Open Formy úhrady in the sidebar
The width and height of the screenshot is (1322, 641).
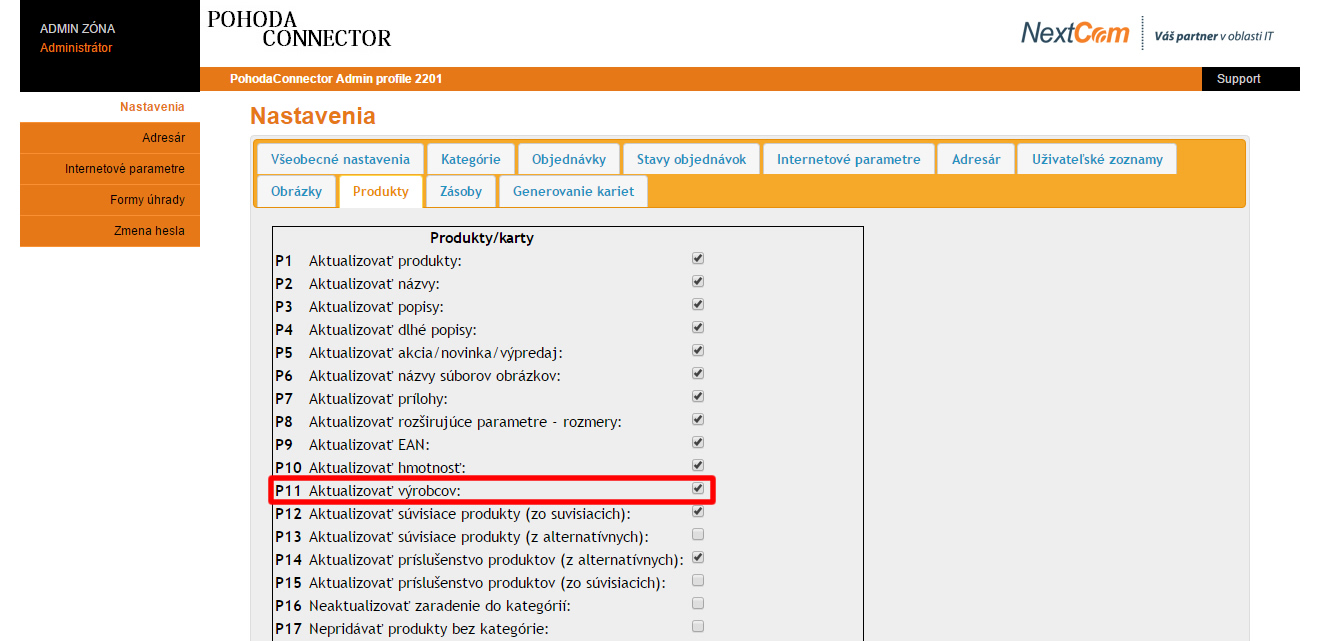[x=110, y=200]
